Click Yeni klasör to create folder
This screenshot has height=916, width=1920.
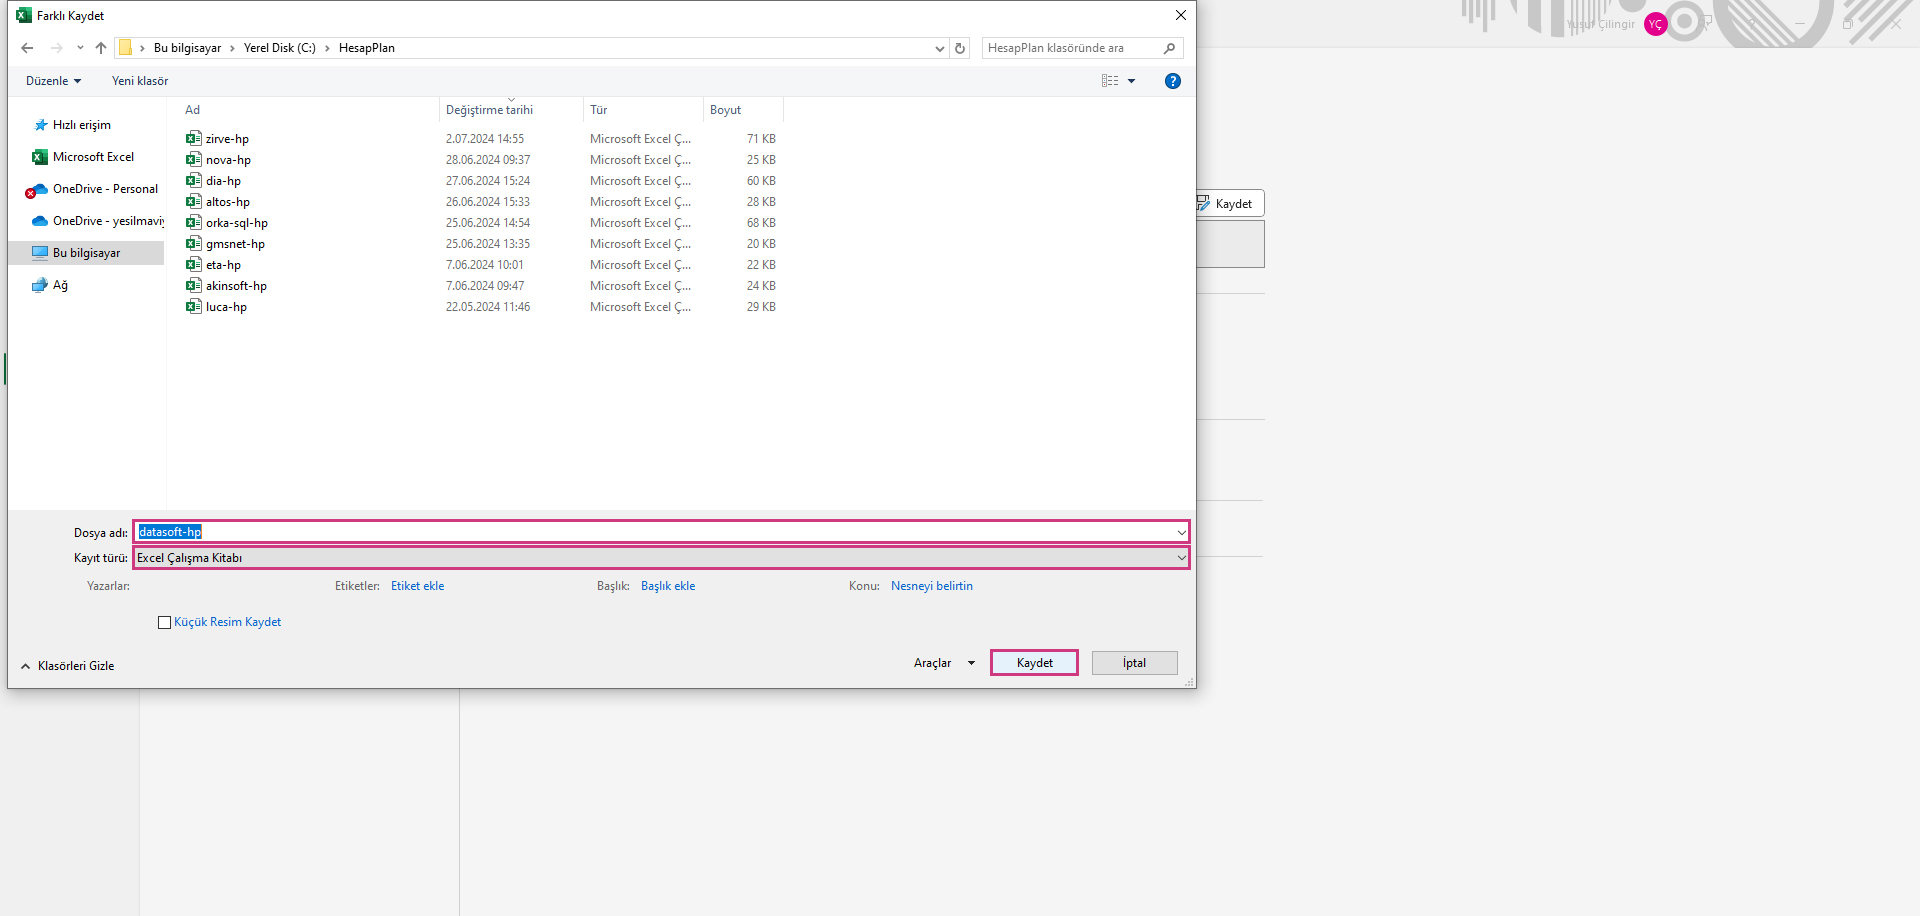click(140, 81)
